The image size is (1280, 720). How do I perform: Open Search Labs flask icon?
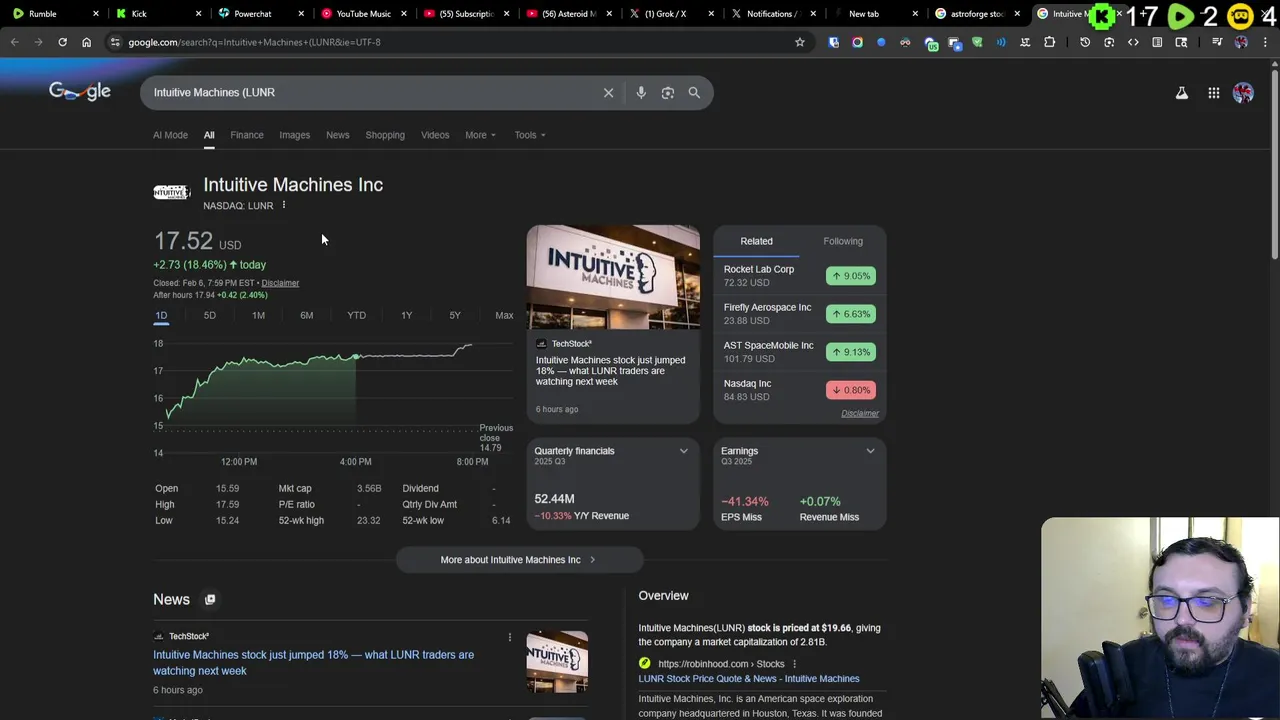[x=1182, y=93]
